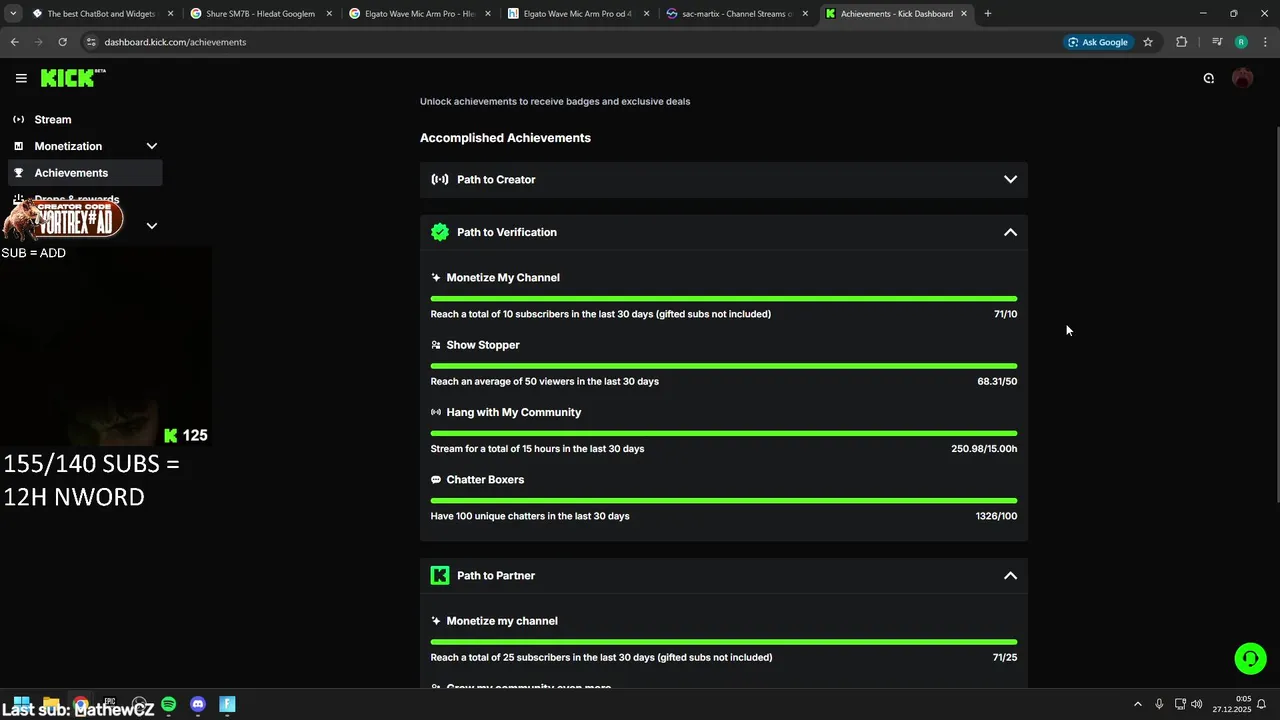This screenshot has width=1280, height=720.
Task: Click the Ask Google button
Action: 1098,42
